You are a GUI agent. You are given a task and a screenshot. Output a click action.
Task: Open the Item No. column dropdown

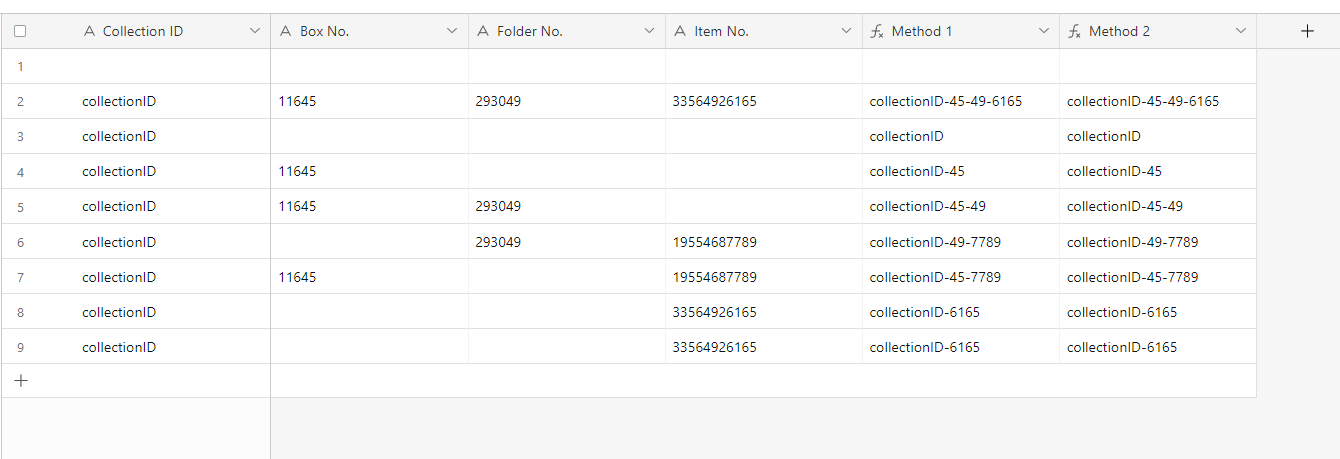coord(846,31)
